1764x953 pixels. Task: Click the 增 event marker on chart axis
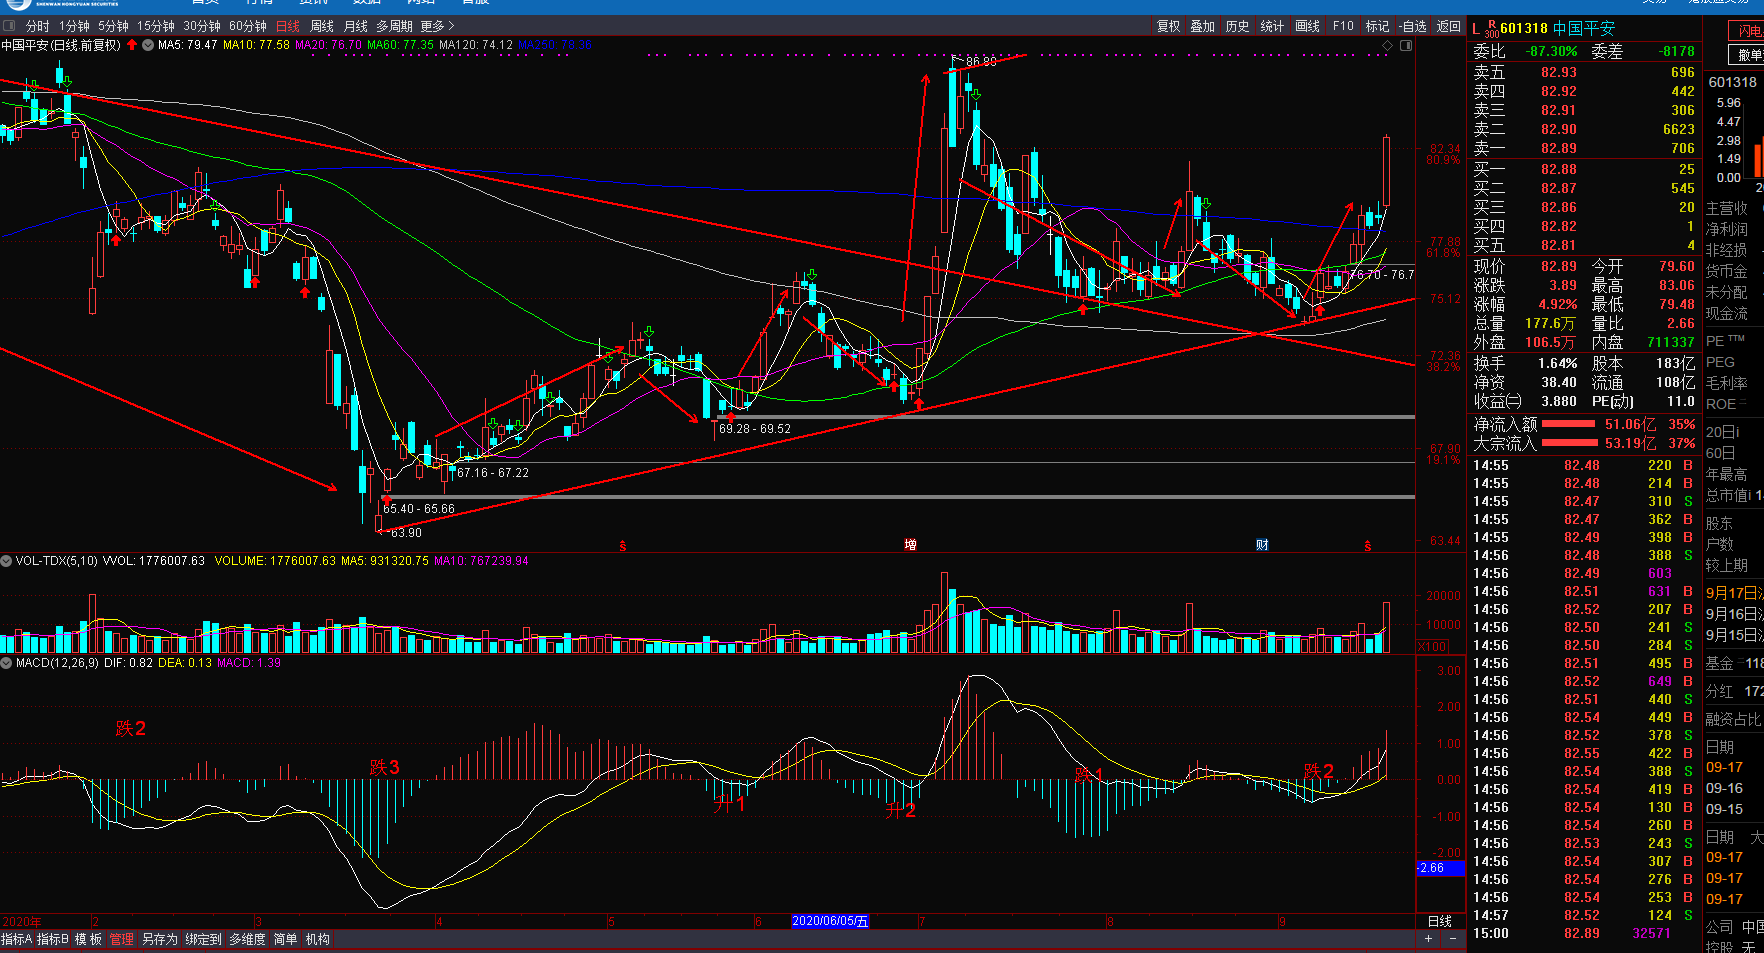(910, 544)
